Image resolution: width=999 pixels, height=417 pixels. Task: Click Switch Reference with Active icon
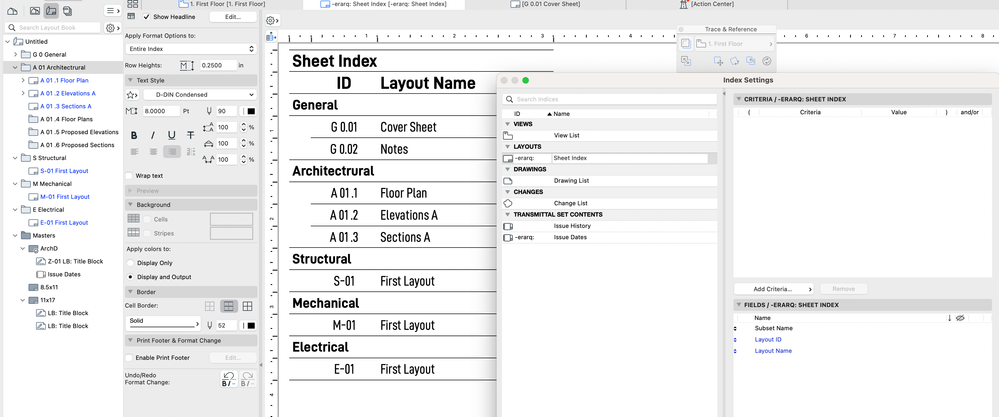point(686,61)
